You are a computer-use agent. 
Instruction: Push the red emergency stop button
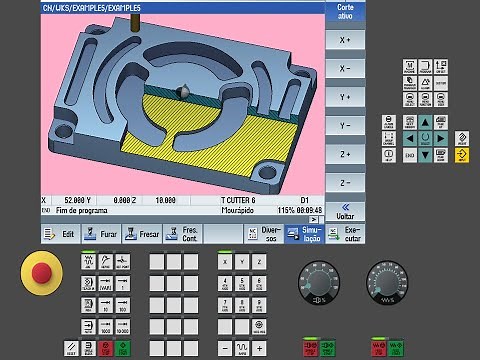pyautogui.click(x=42, y=273)
